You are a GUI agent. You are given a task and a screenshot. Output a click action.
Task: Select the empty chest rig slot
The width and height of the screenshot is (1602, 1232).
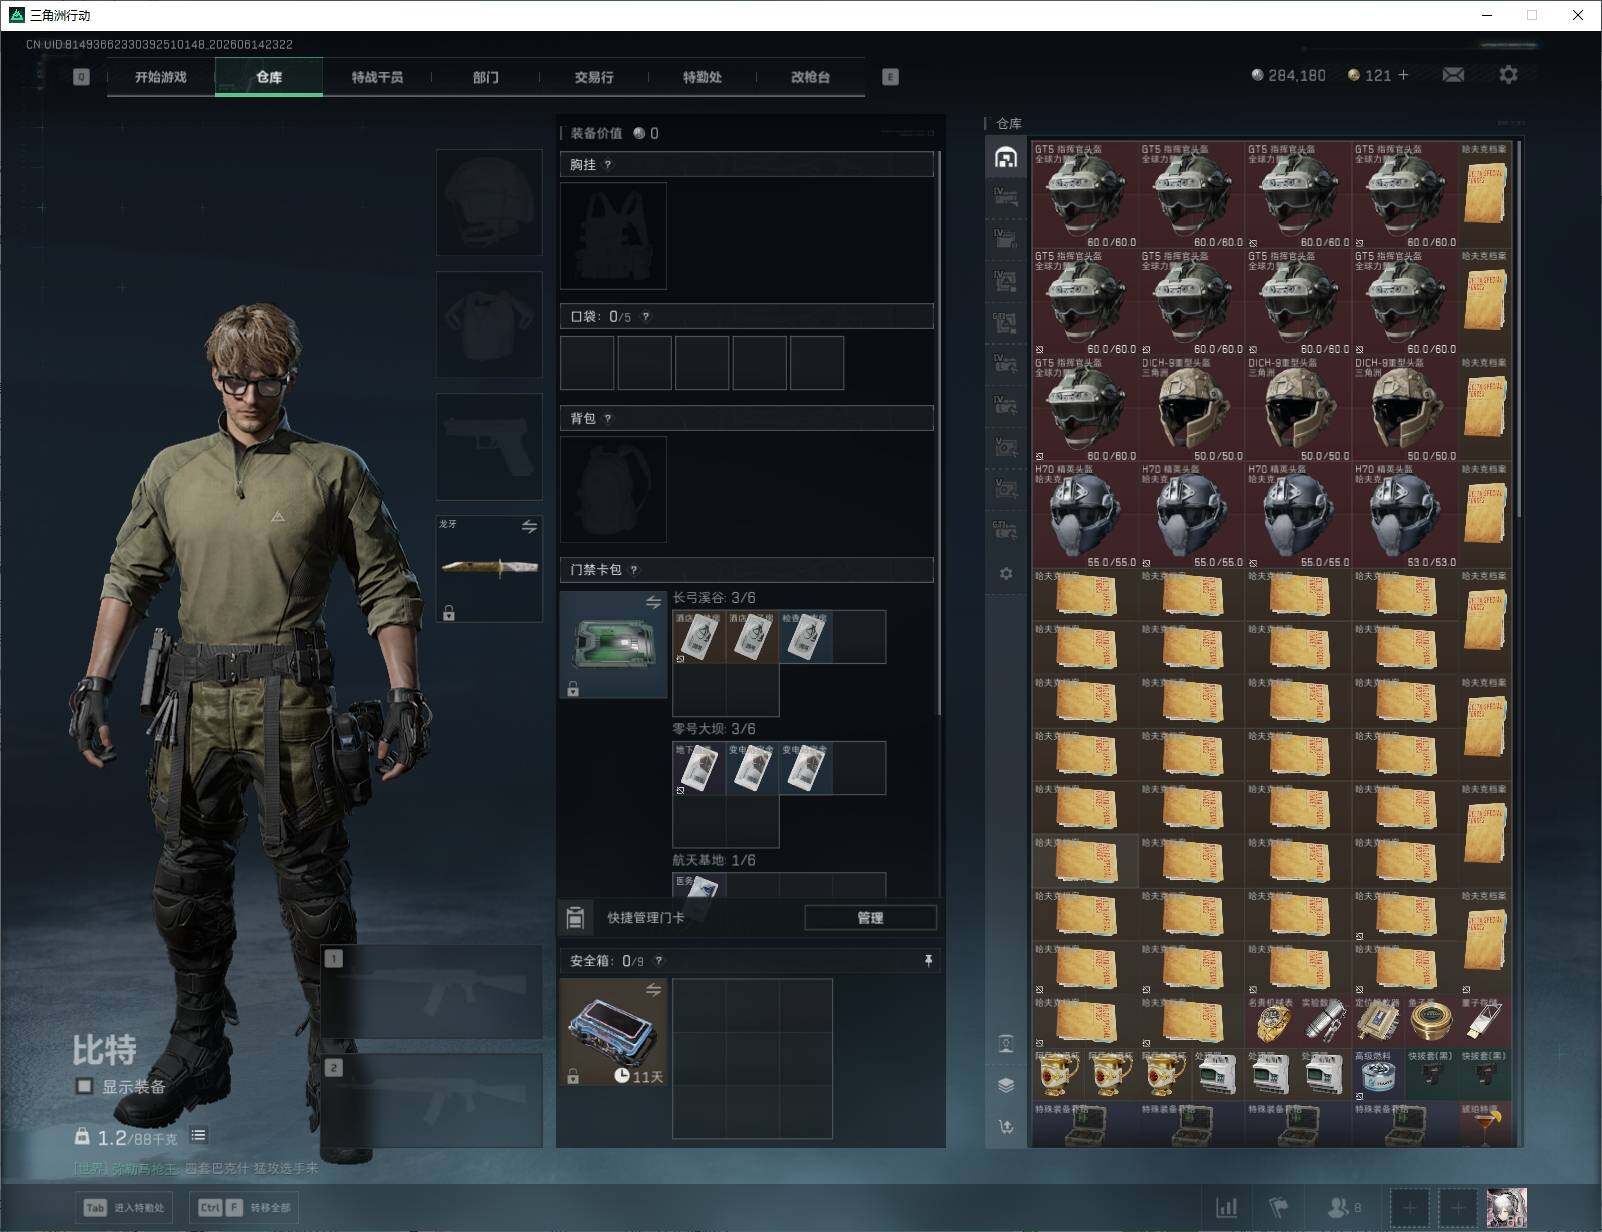point(613,236)
